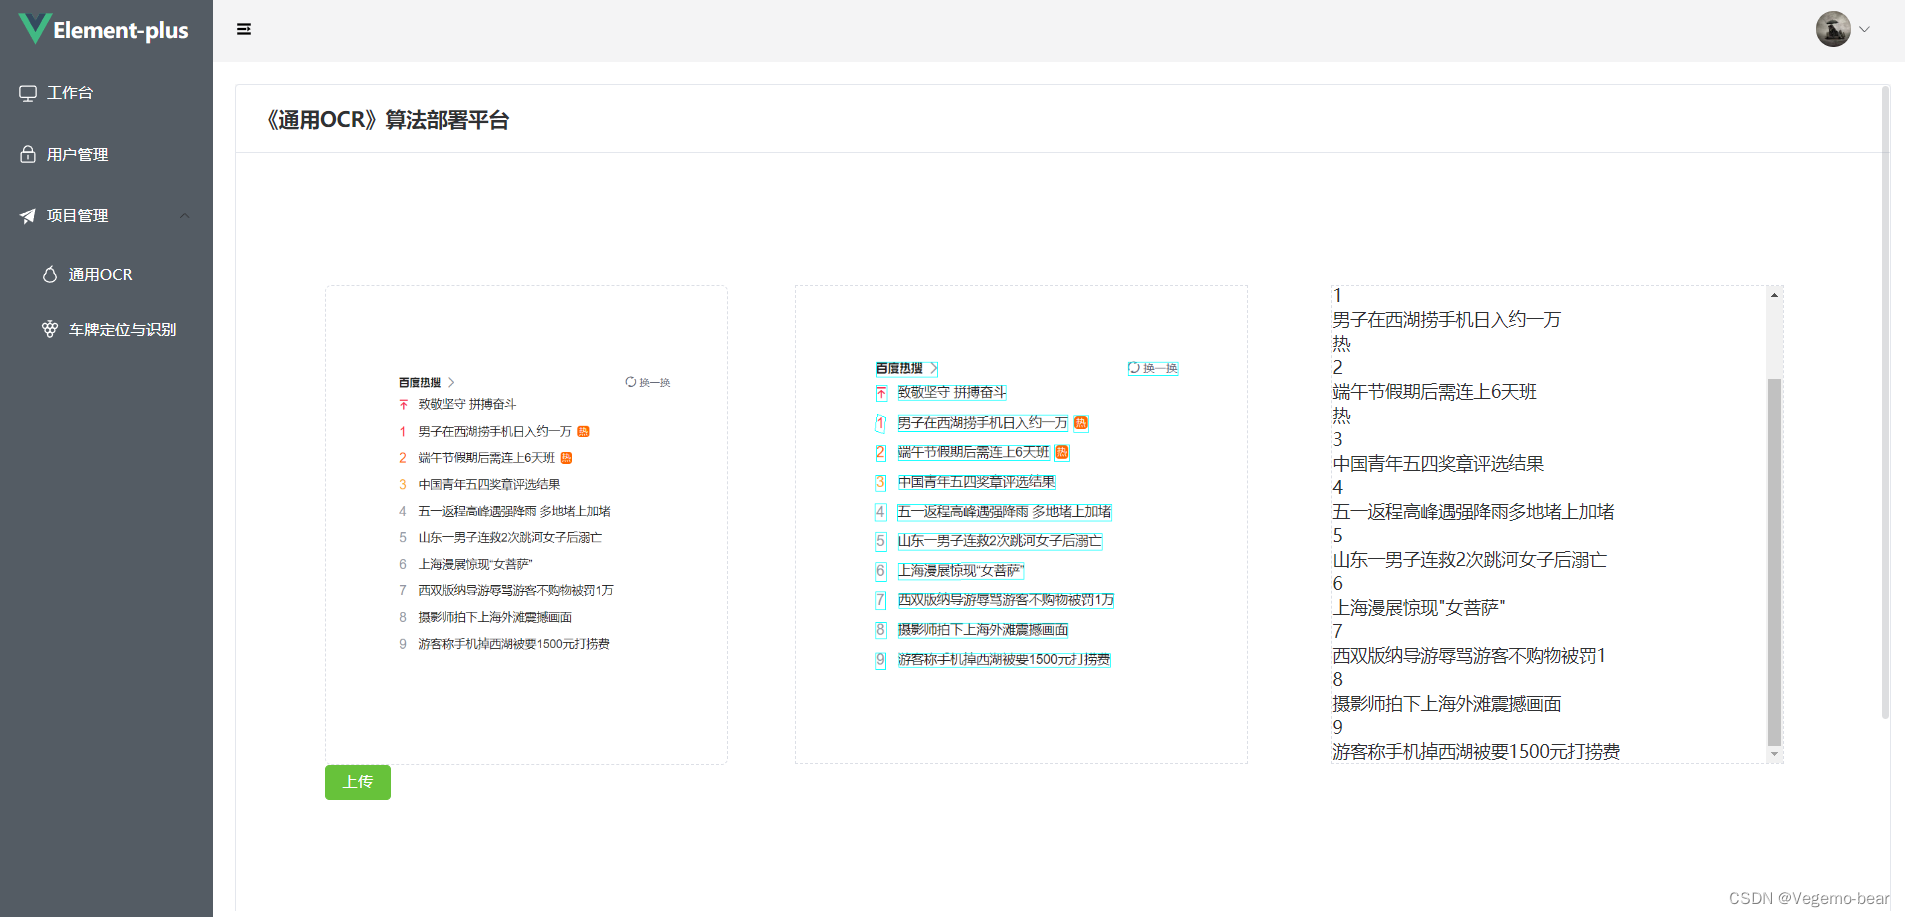1905x917 pixels.
Task: Open the avatar dropdown arrow
Action: point(1866,29)
